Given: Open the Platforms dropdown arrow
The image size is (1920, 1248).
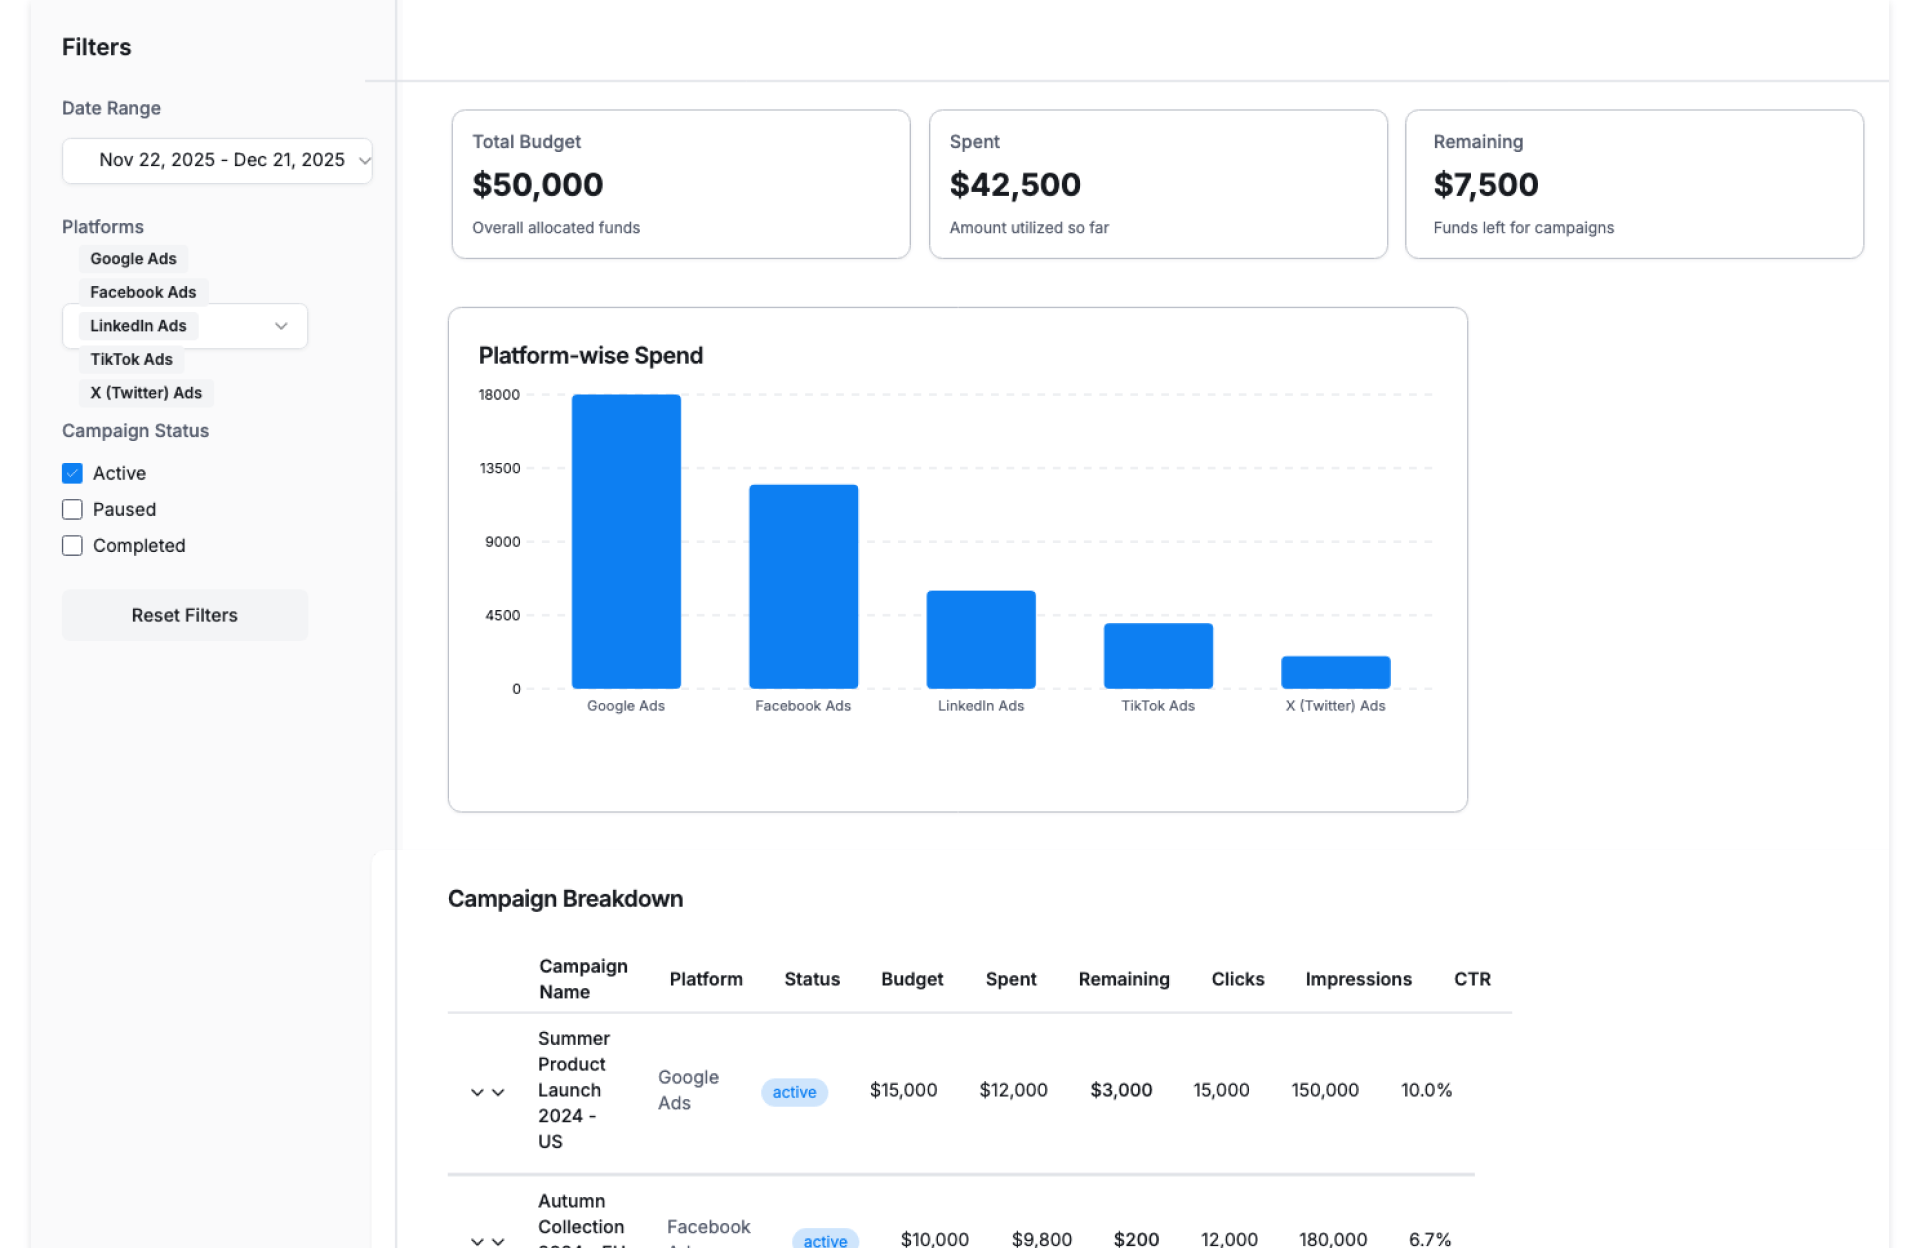Looking at the screenshot, I should [x=281, y=326].
